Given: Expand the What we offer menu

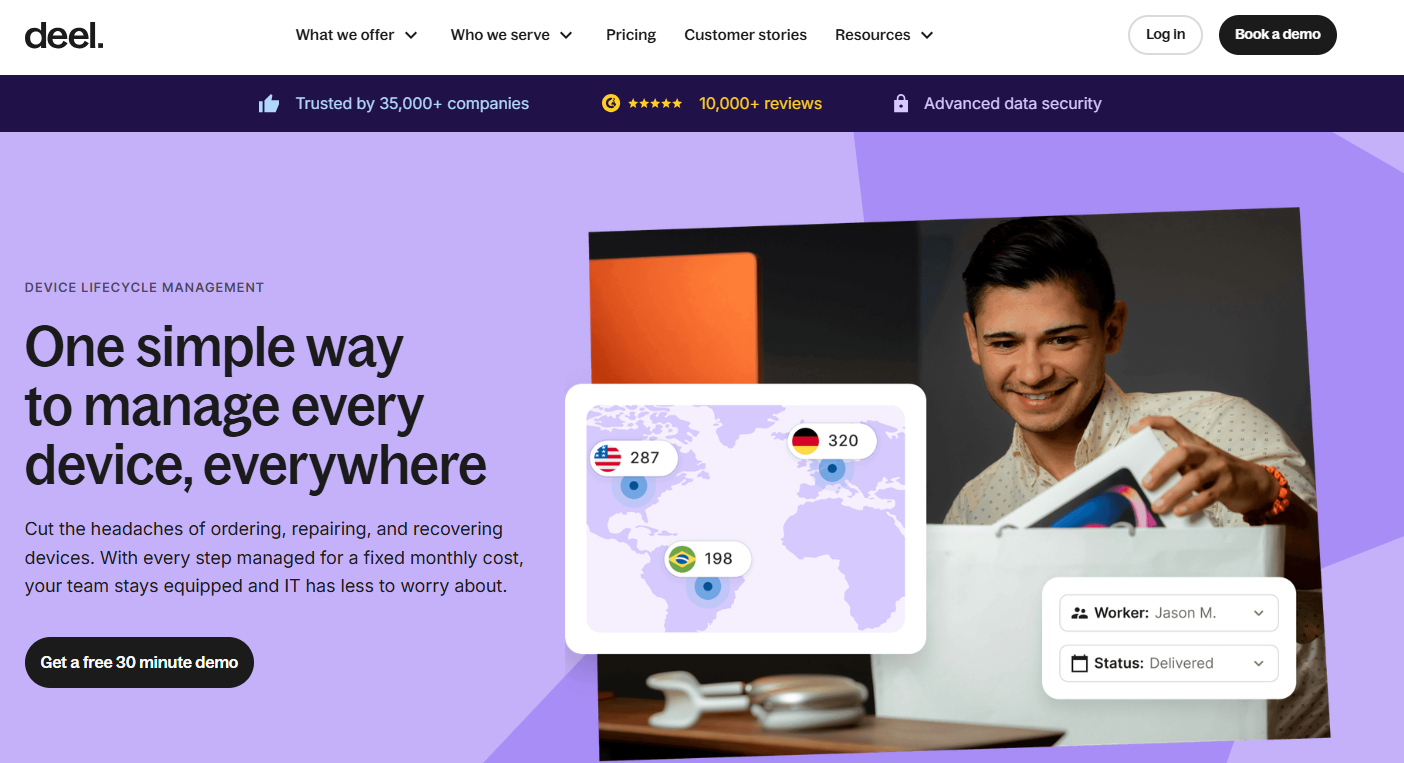Looking at the screenshot, I should coord(357,35).
